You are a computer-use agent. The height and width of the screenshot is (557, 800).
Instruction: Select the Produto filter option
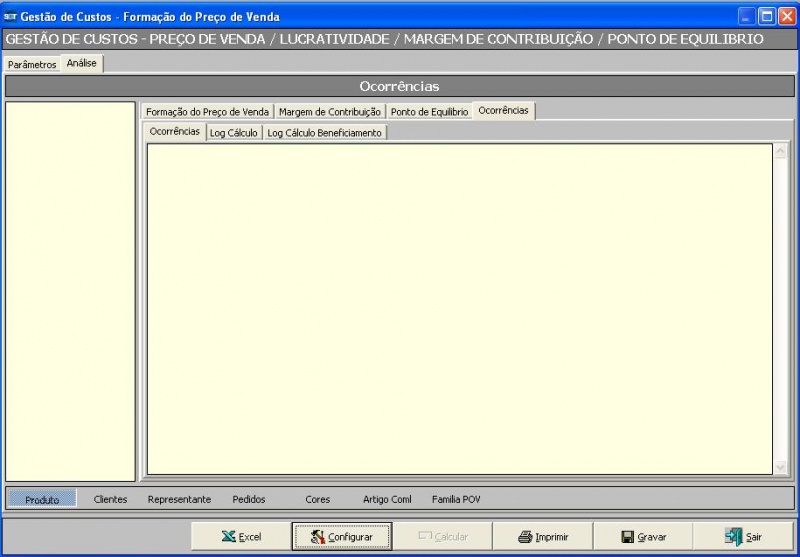tap(42, 499)
